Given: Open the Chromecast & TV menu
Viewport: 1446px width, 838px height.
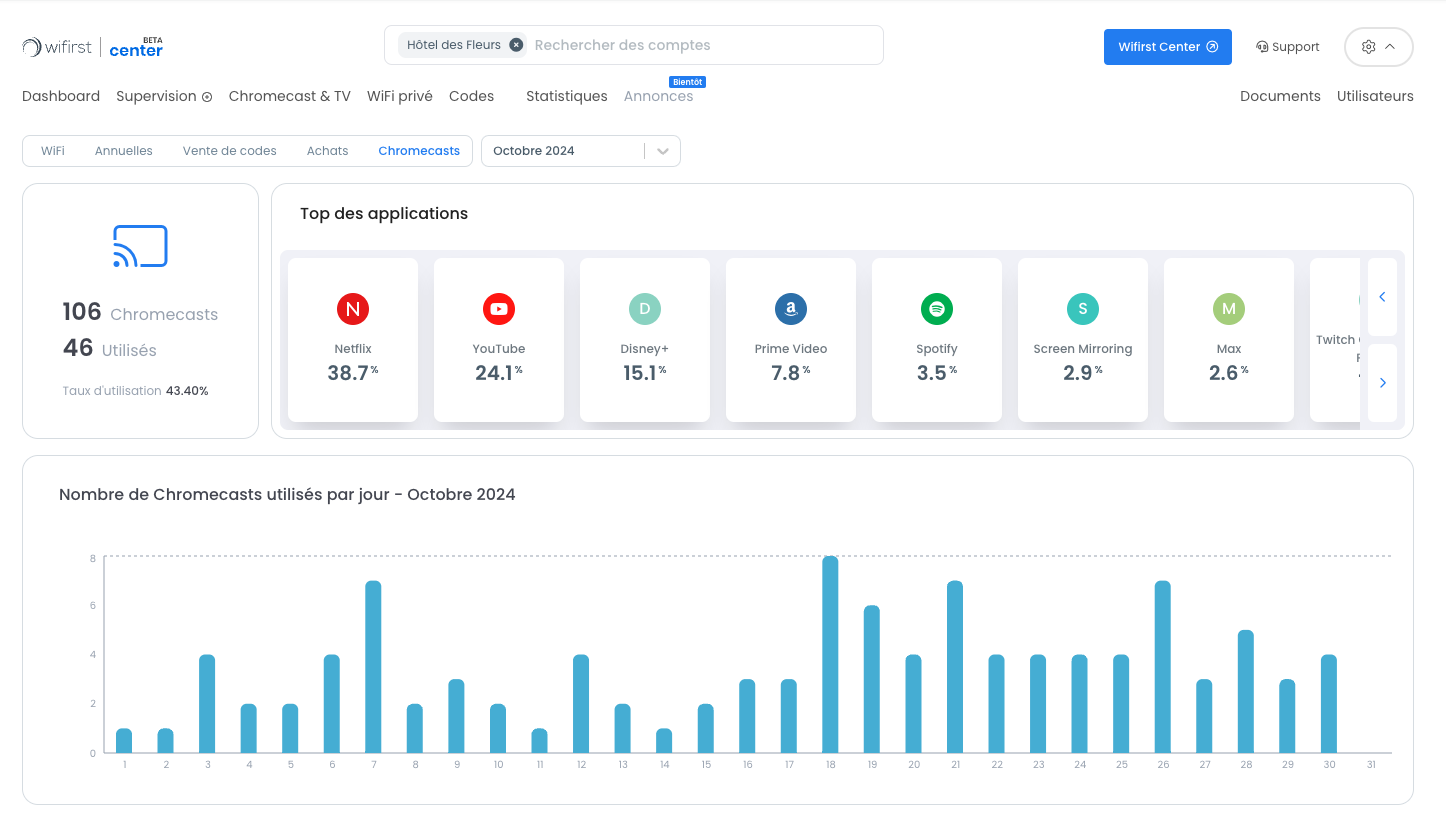Looking at the screenshot, I should (289, 96).
